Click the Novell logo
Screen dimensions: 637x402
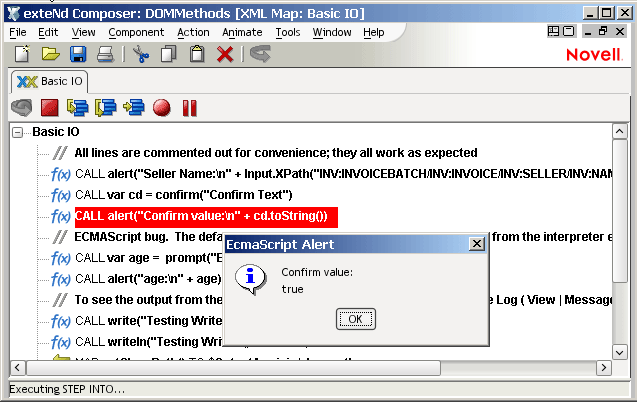[594, 54]
